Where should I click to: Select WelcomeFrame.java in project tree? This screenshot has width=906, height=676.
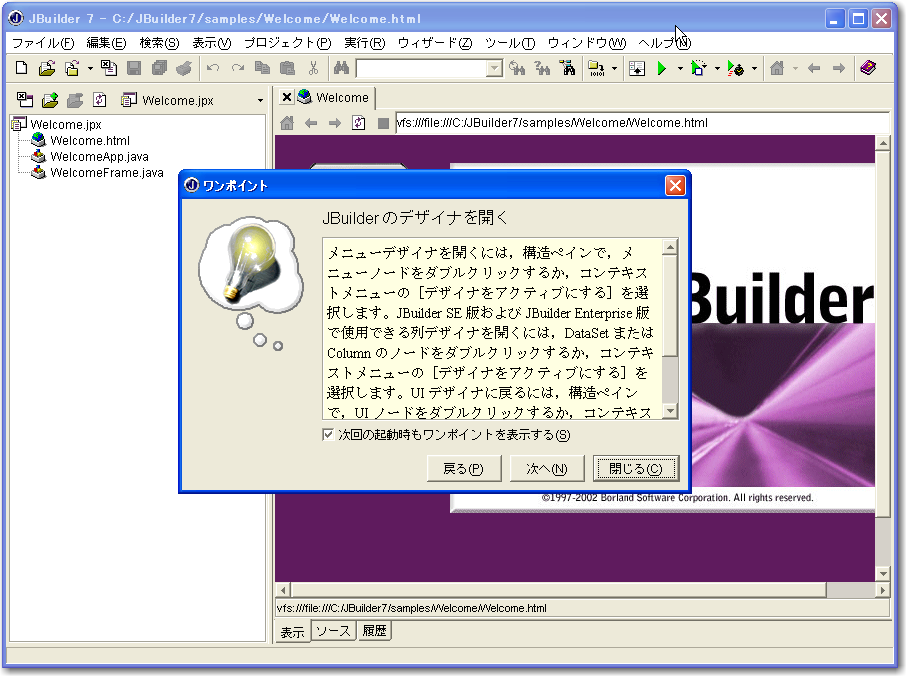pos(106,173)
